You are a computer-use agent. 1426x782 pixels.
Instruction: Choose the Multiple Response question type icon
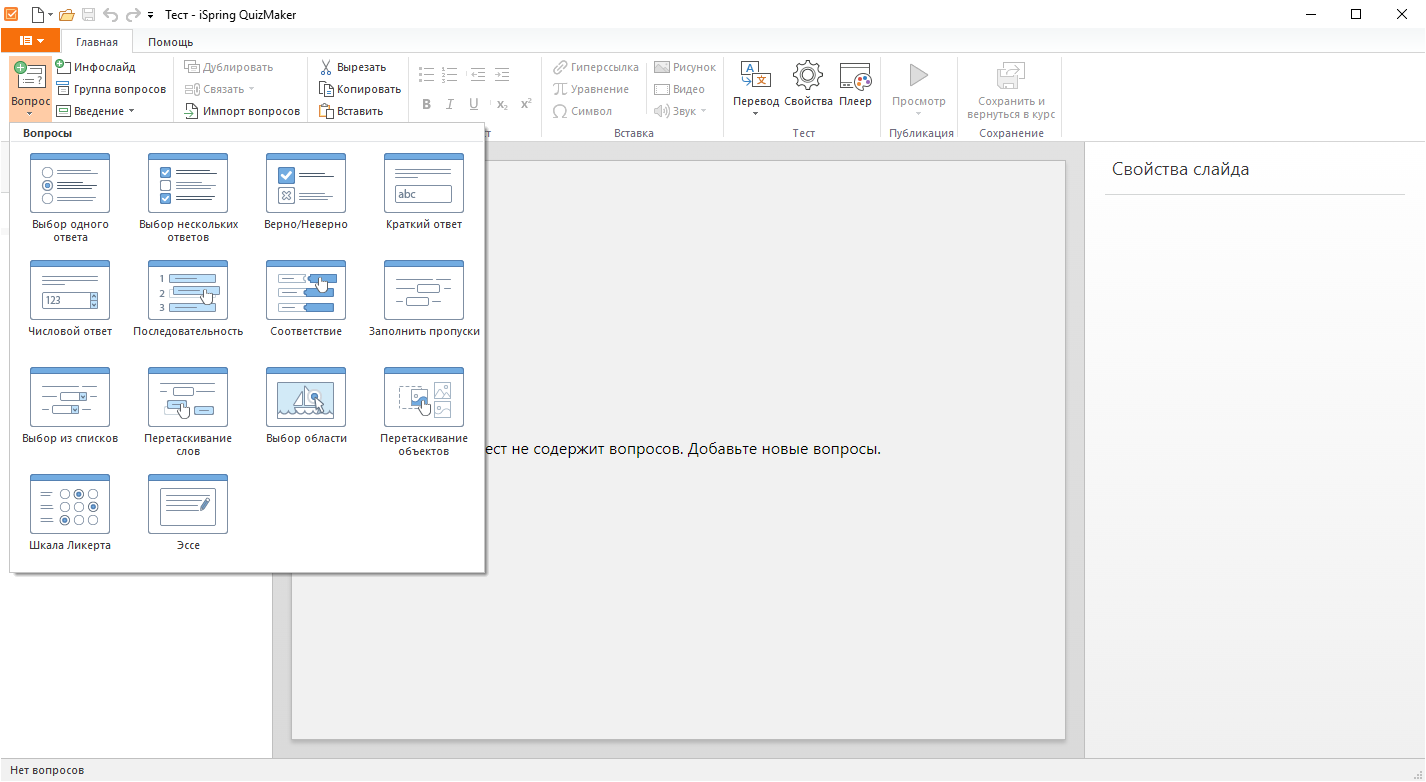[x=188, y=184]
